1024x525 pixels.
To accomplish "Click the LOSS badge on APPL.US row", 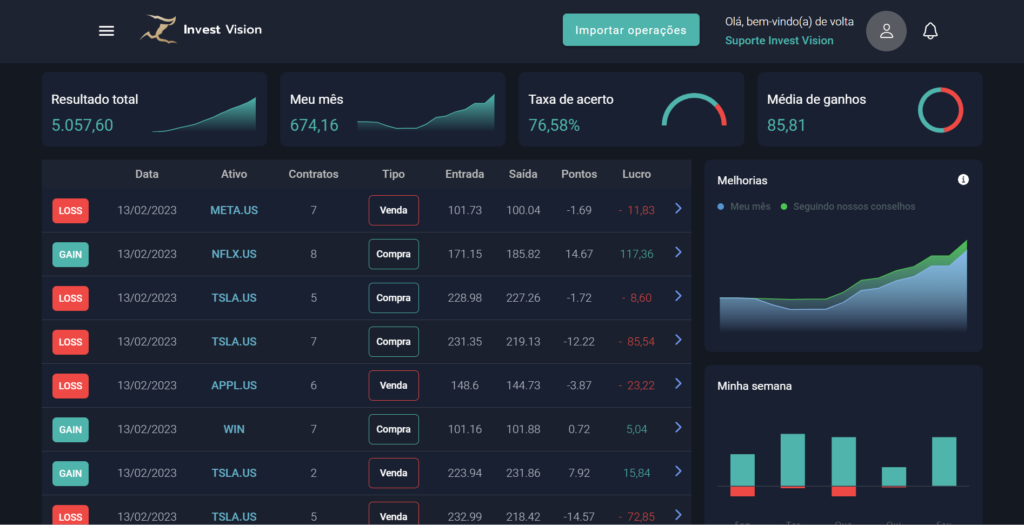I will 71,386.
